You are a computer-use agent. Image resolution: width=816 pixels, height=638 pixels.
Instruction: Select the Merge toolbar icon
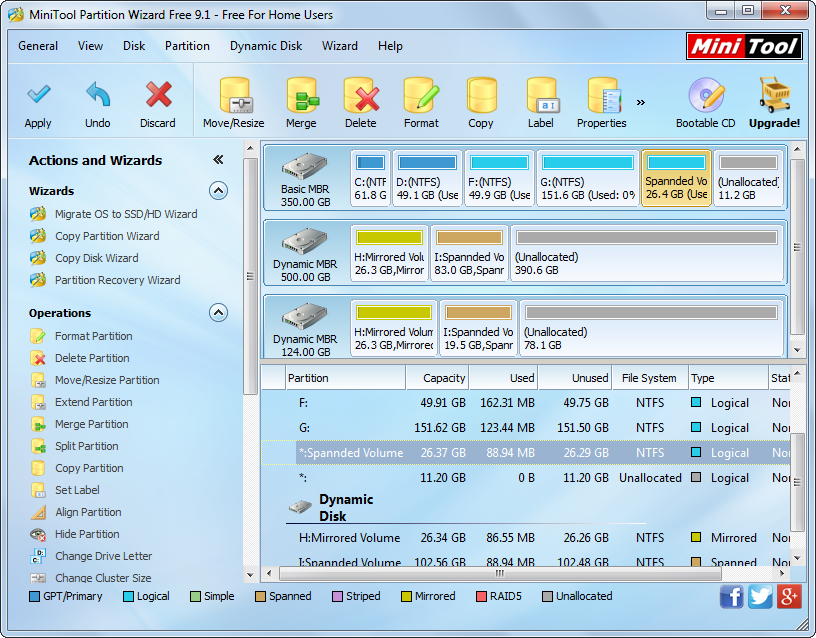pyautogui.click(x=301, y=95)
